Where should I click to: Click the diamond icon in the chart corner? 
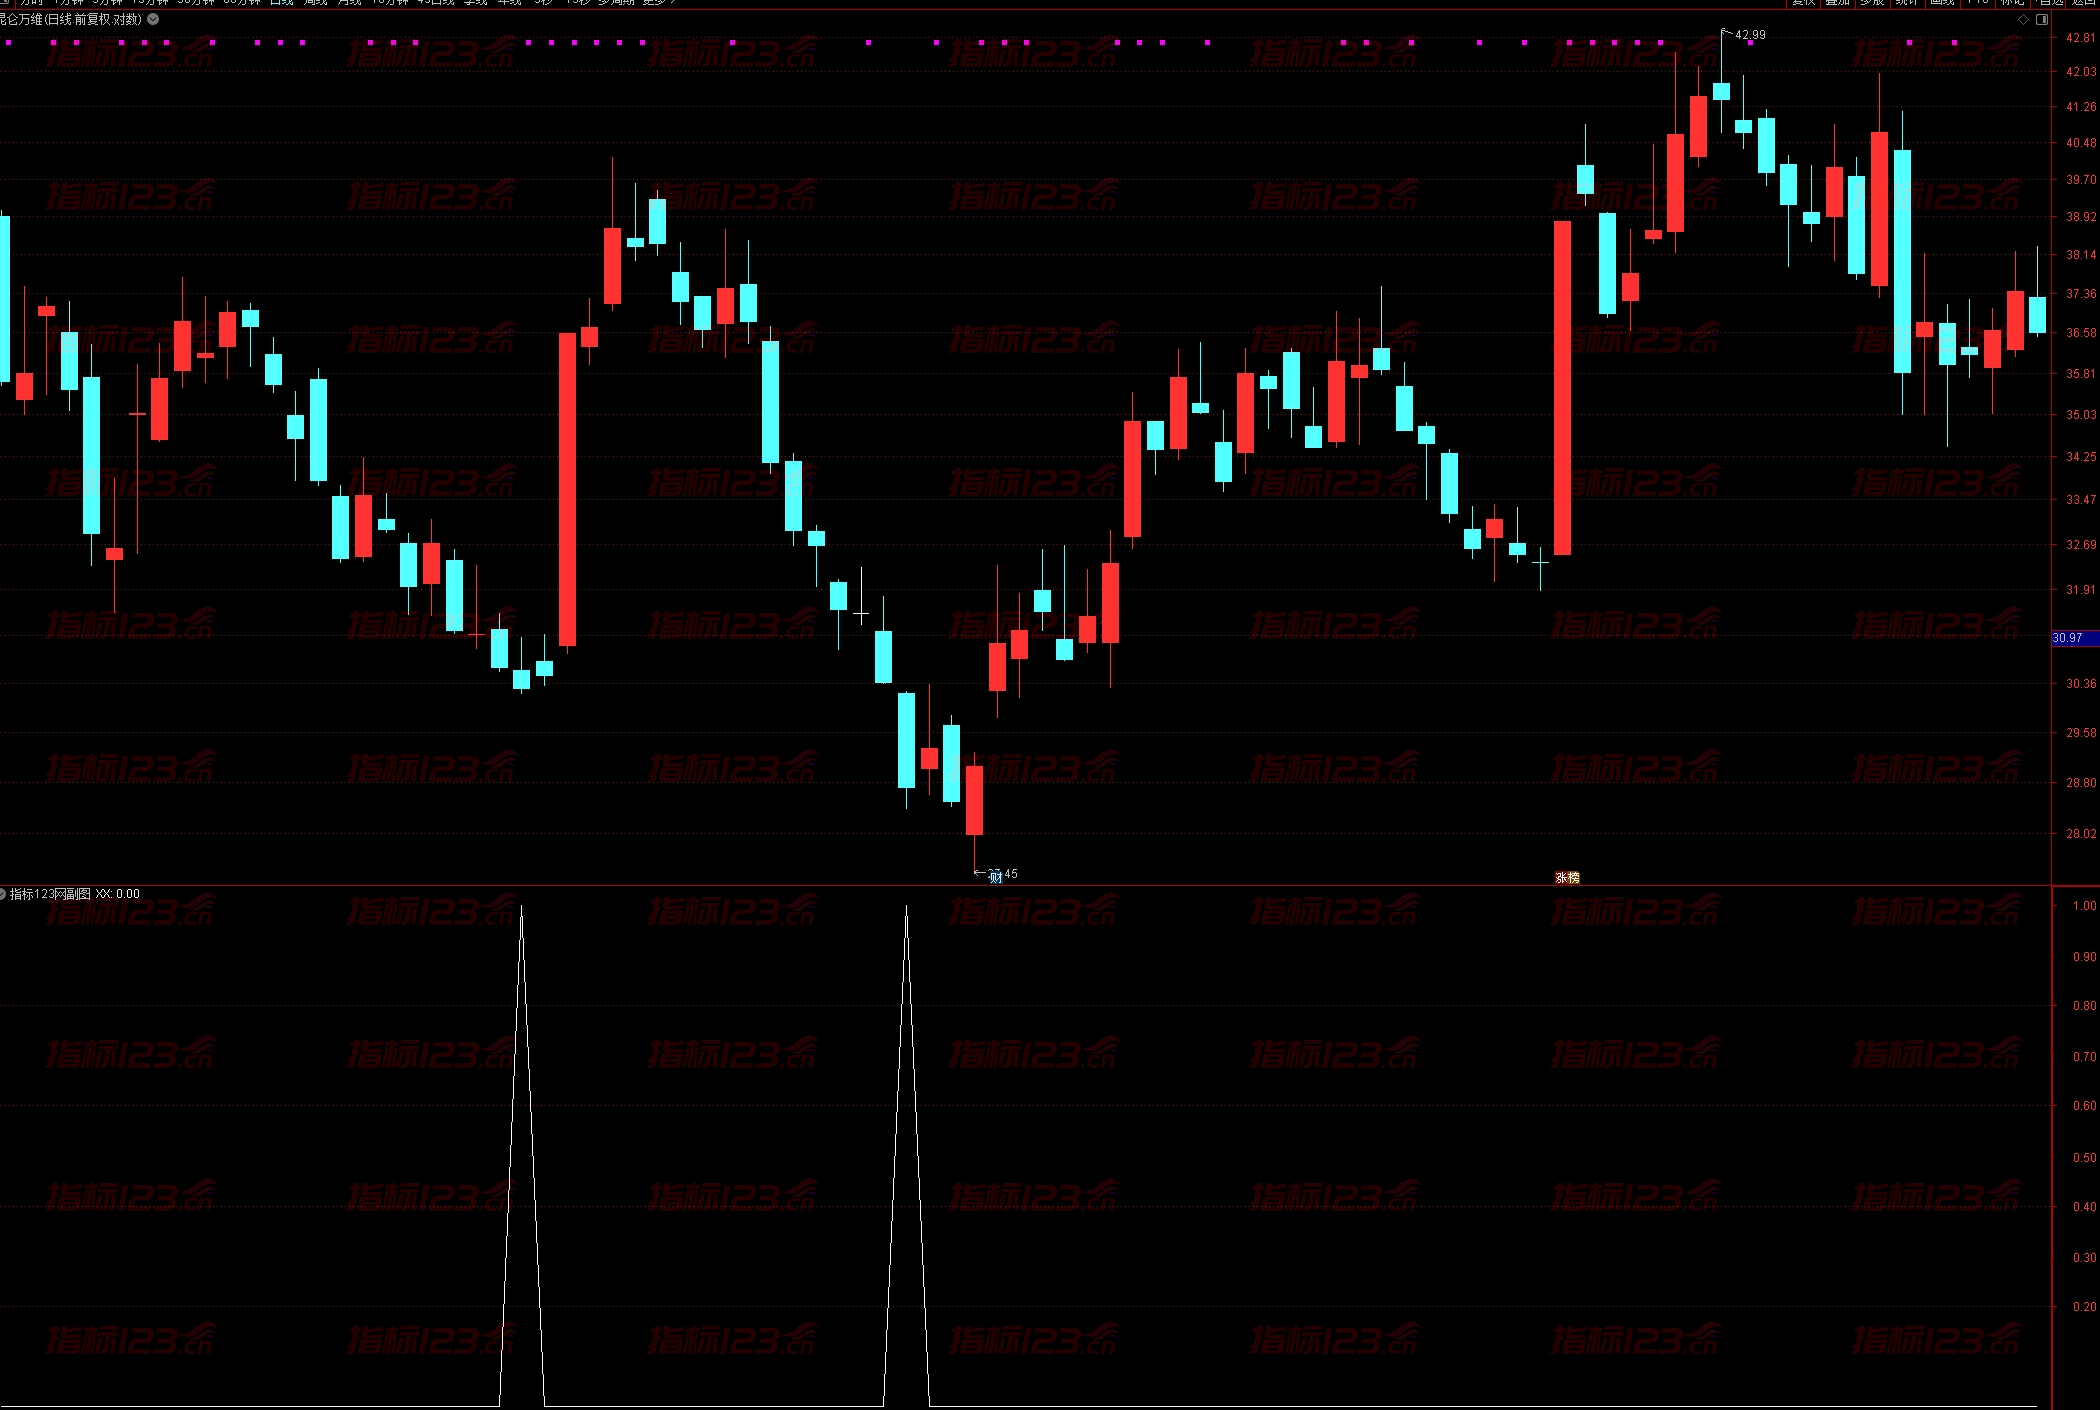2023,19
